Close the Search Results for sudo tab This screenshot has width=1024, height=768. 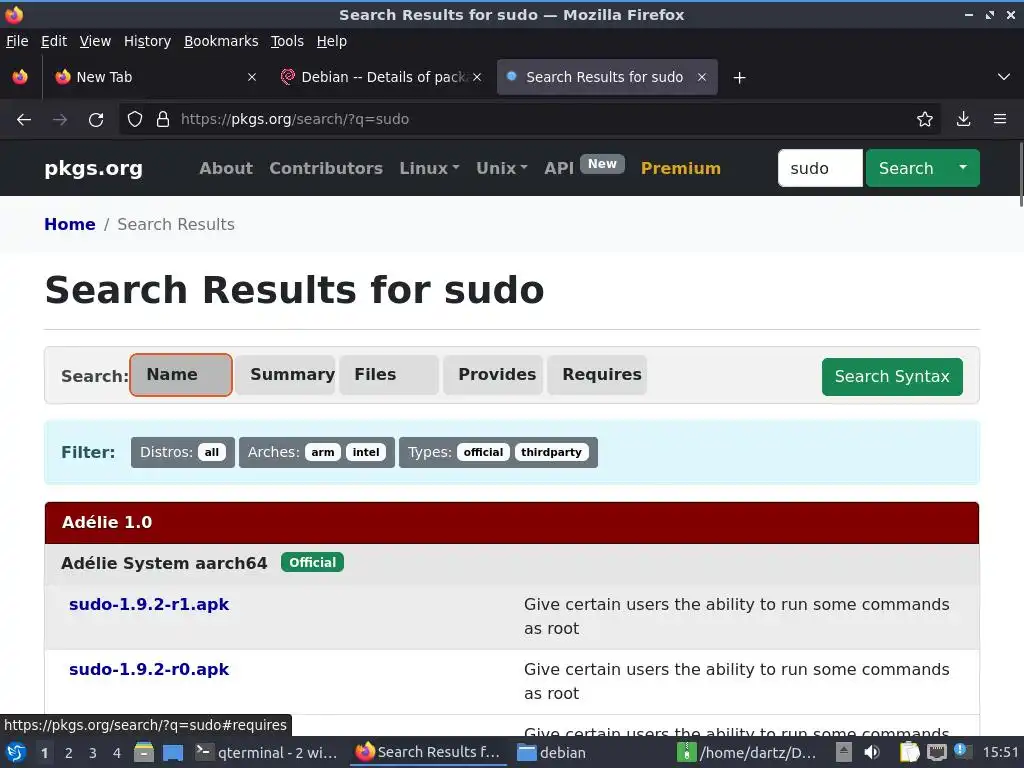[702, 77]
